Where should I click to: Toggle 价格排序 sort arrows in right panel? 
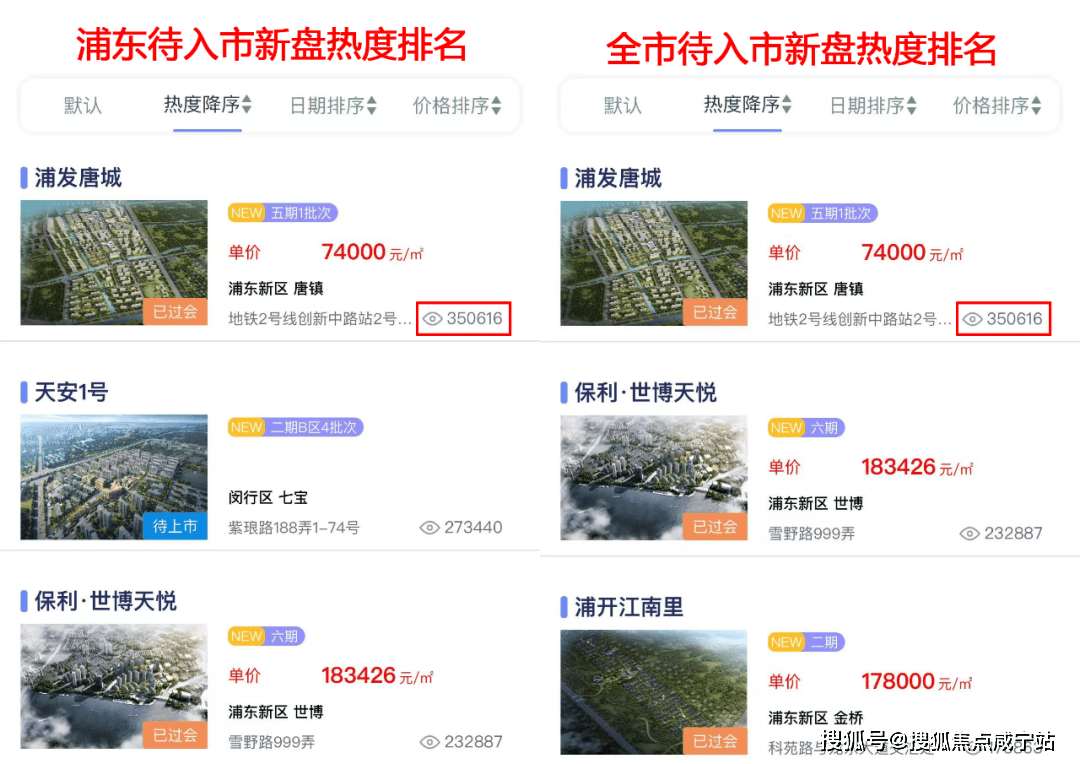1037,105
